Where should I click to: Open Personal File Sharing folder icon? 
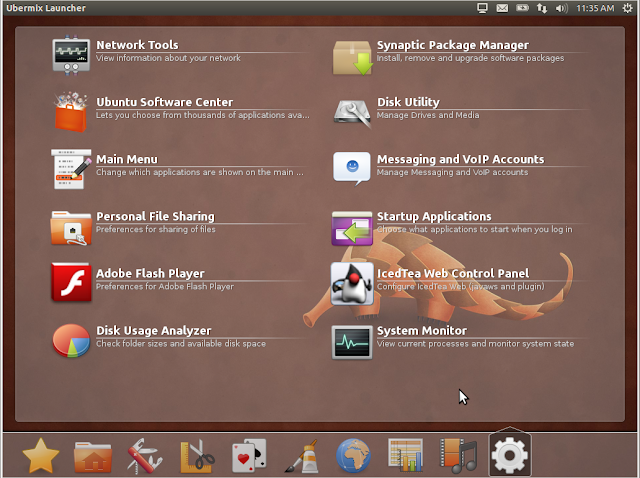click(71, 228)
